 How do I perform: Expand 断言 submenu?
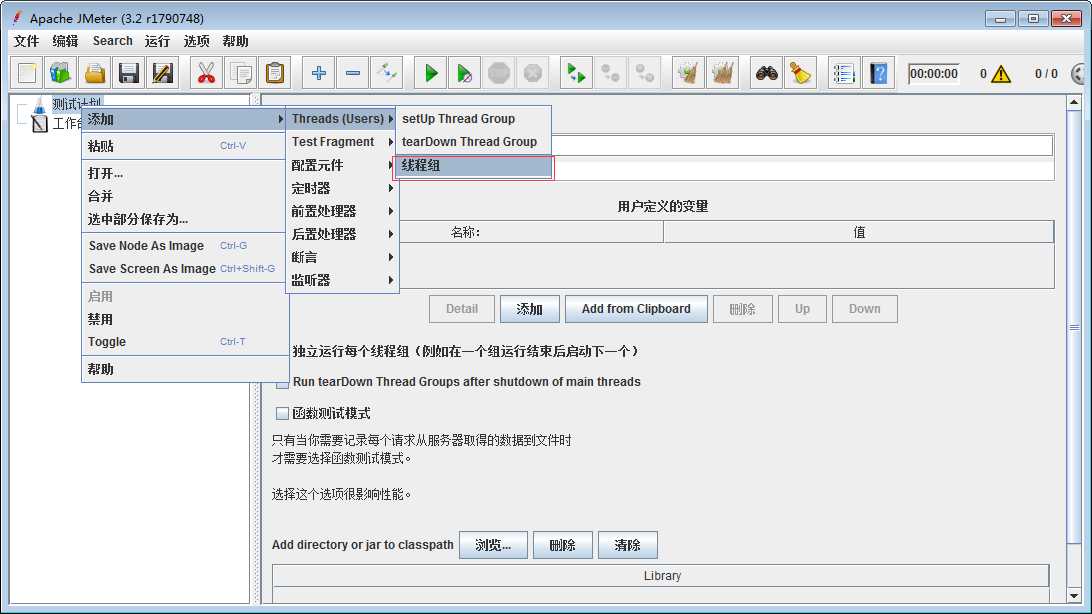point(341,257)
